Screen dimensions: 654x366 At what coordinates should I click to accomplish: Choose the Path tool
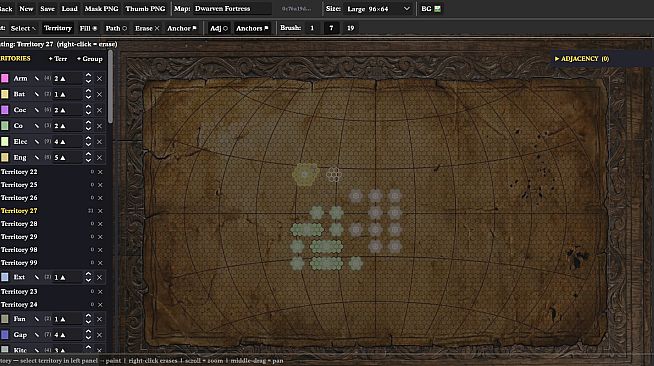pos(116,28)
